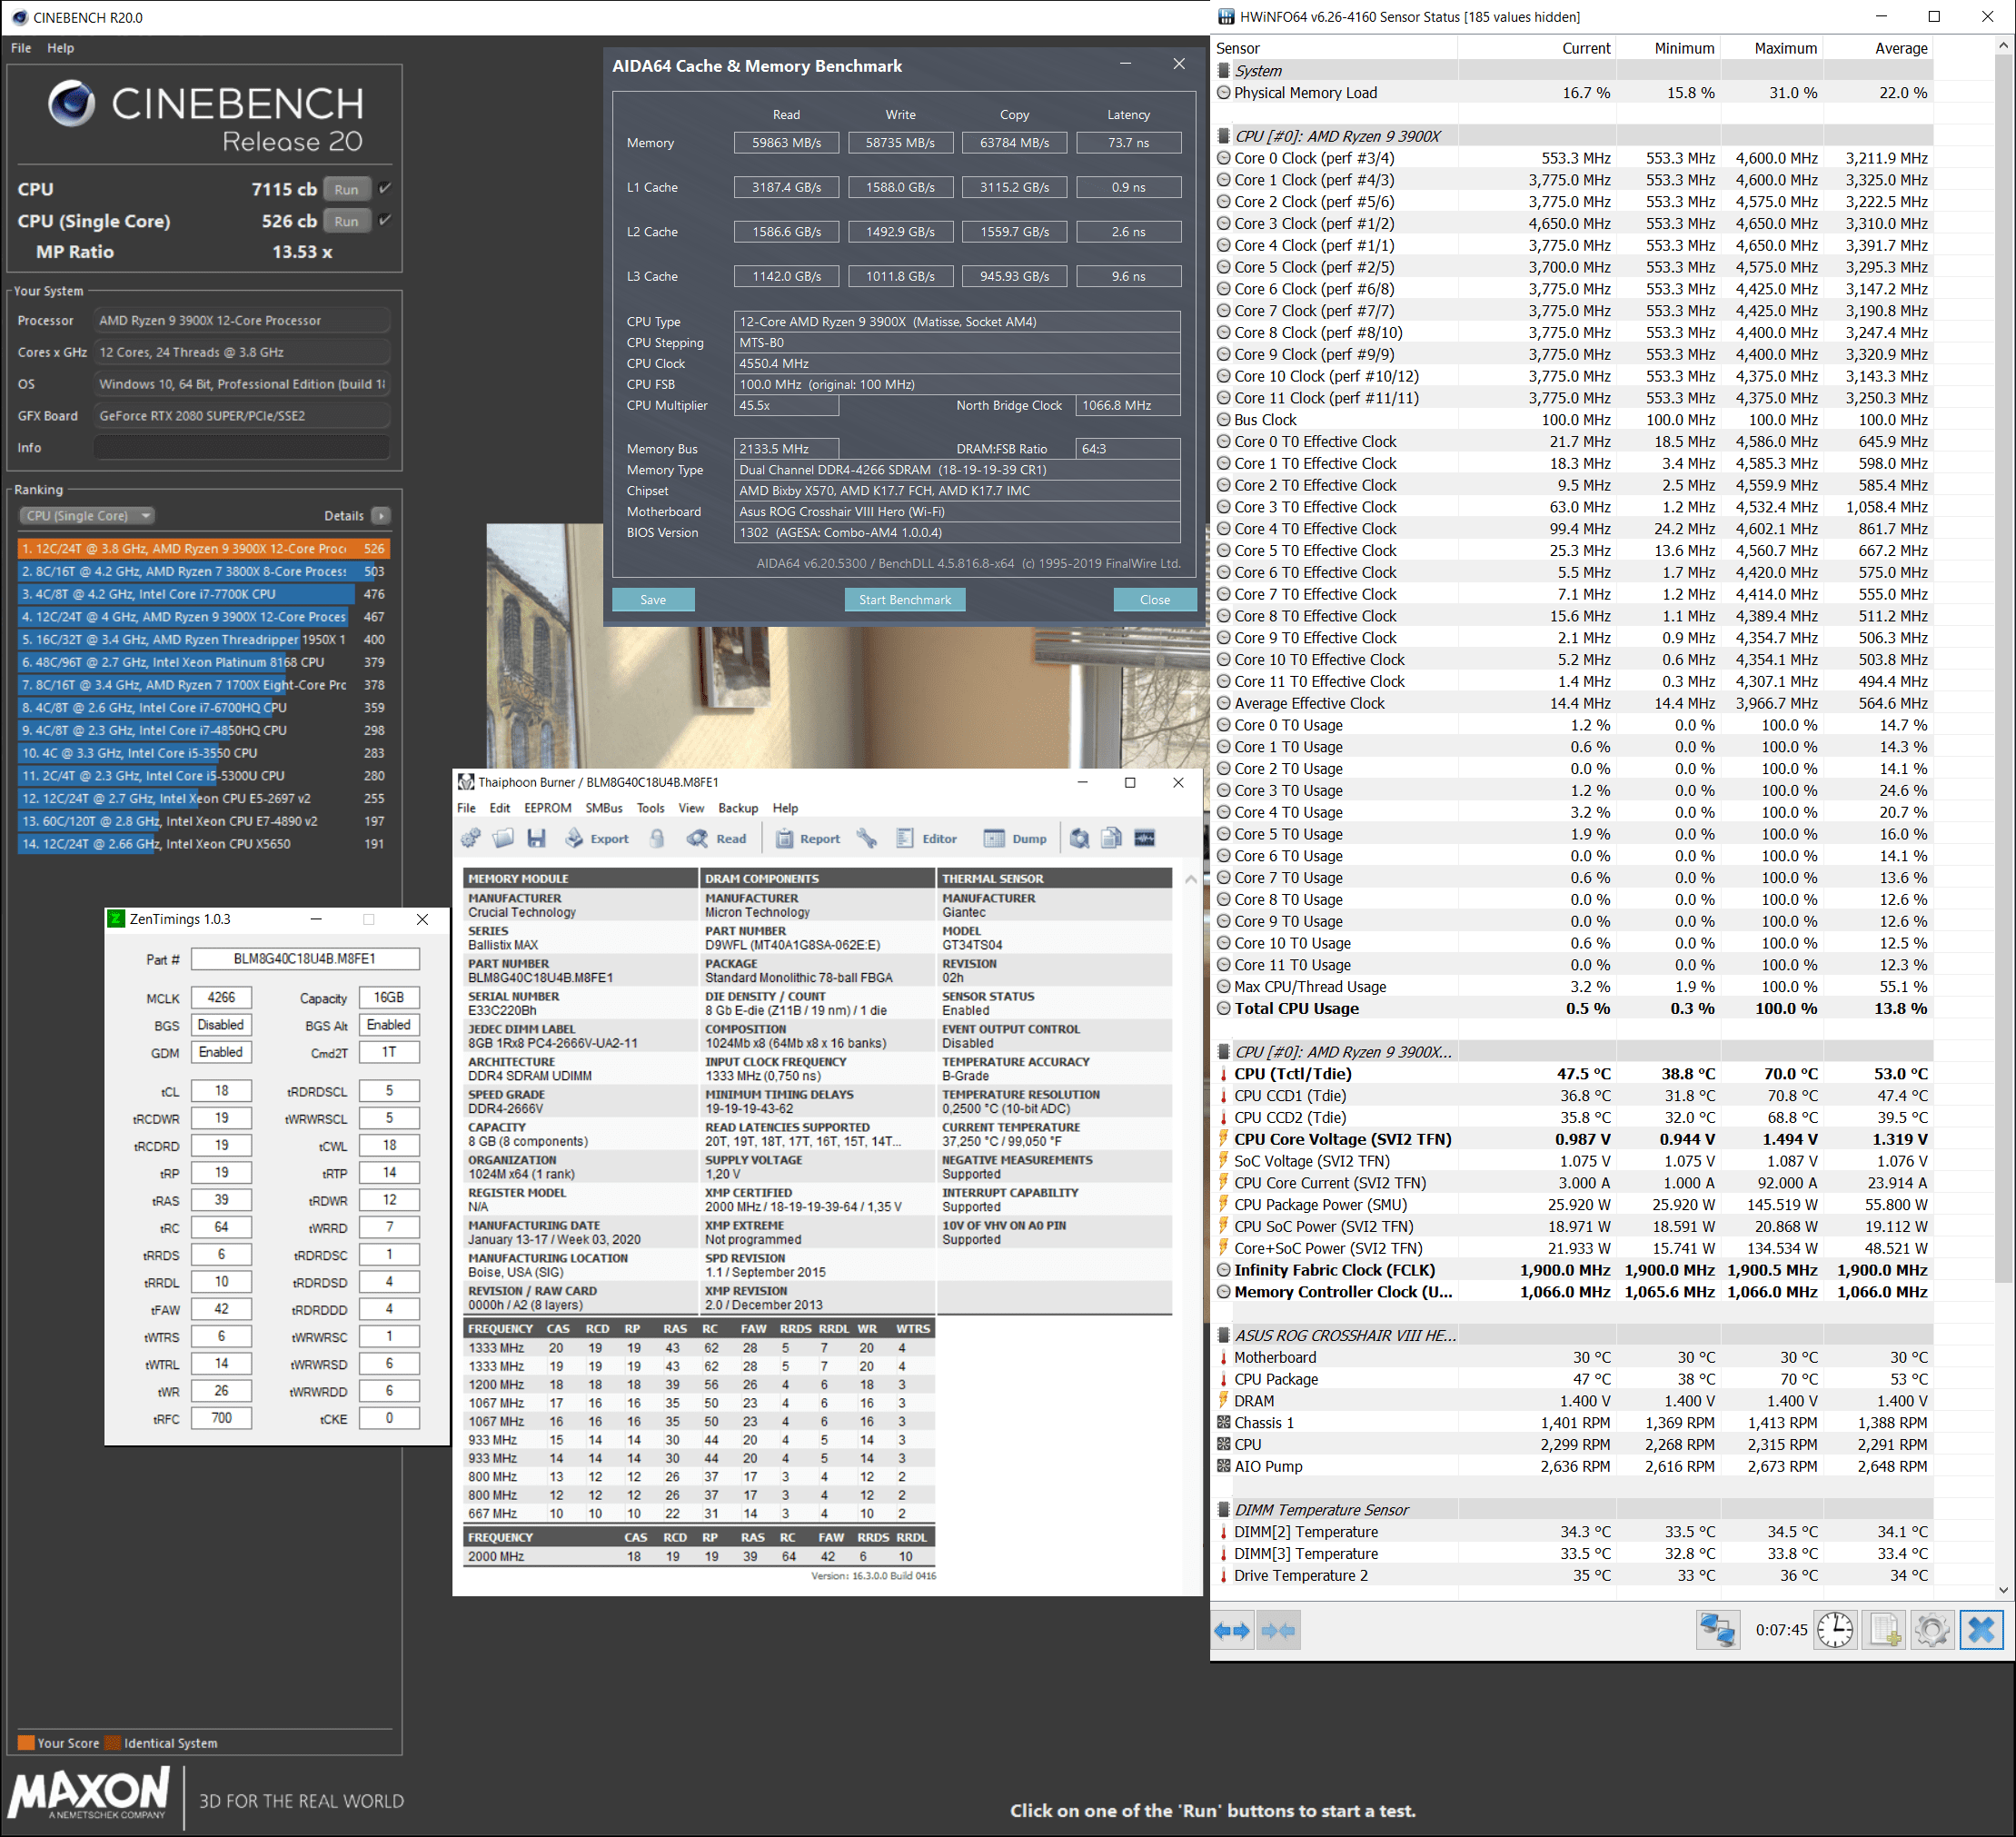Open HWiNFO sensor settings gear icon
Viewport: 2016px width, 1837px height.
(x=1932, y=1630)
